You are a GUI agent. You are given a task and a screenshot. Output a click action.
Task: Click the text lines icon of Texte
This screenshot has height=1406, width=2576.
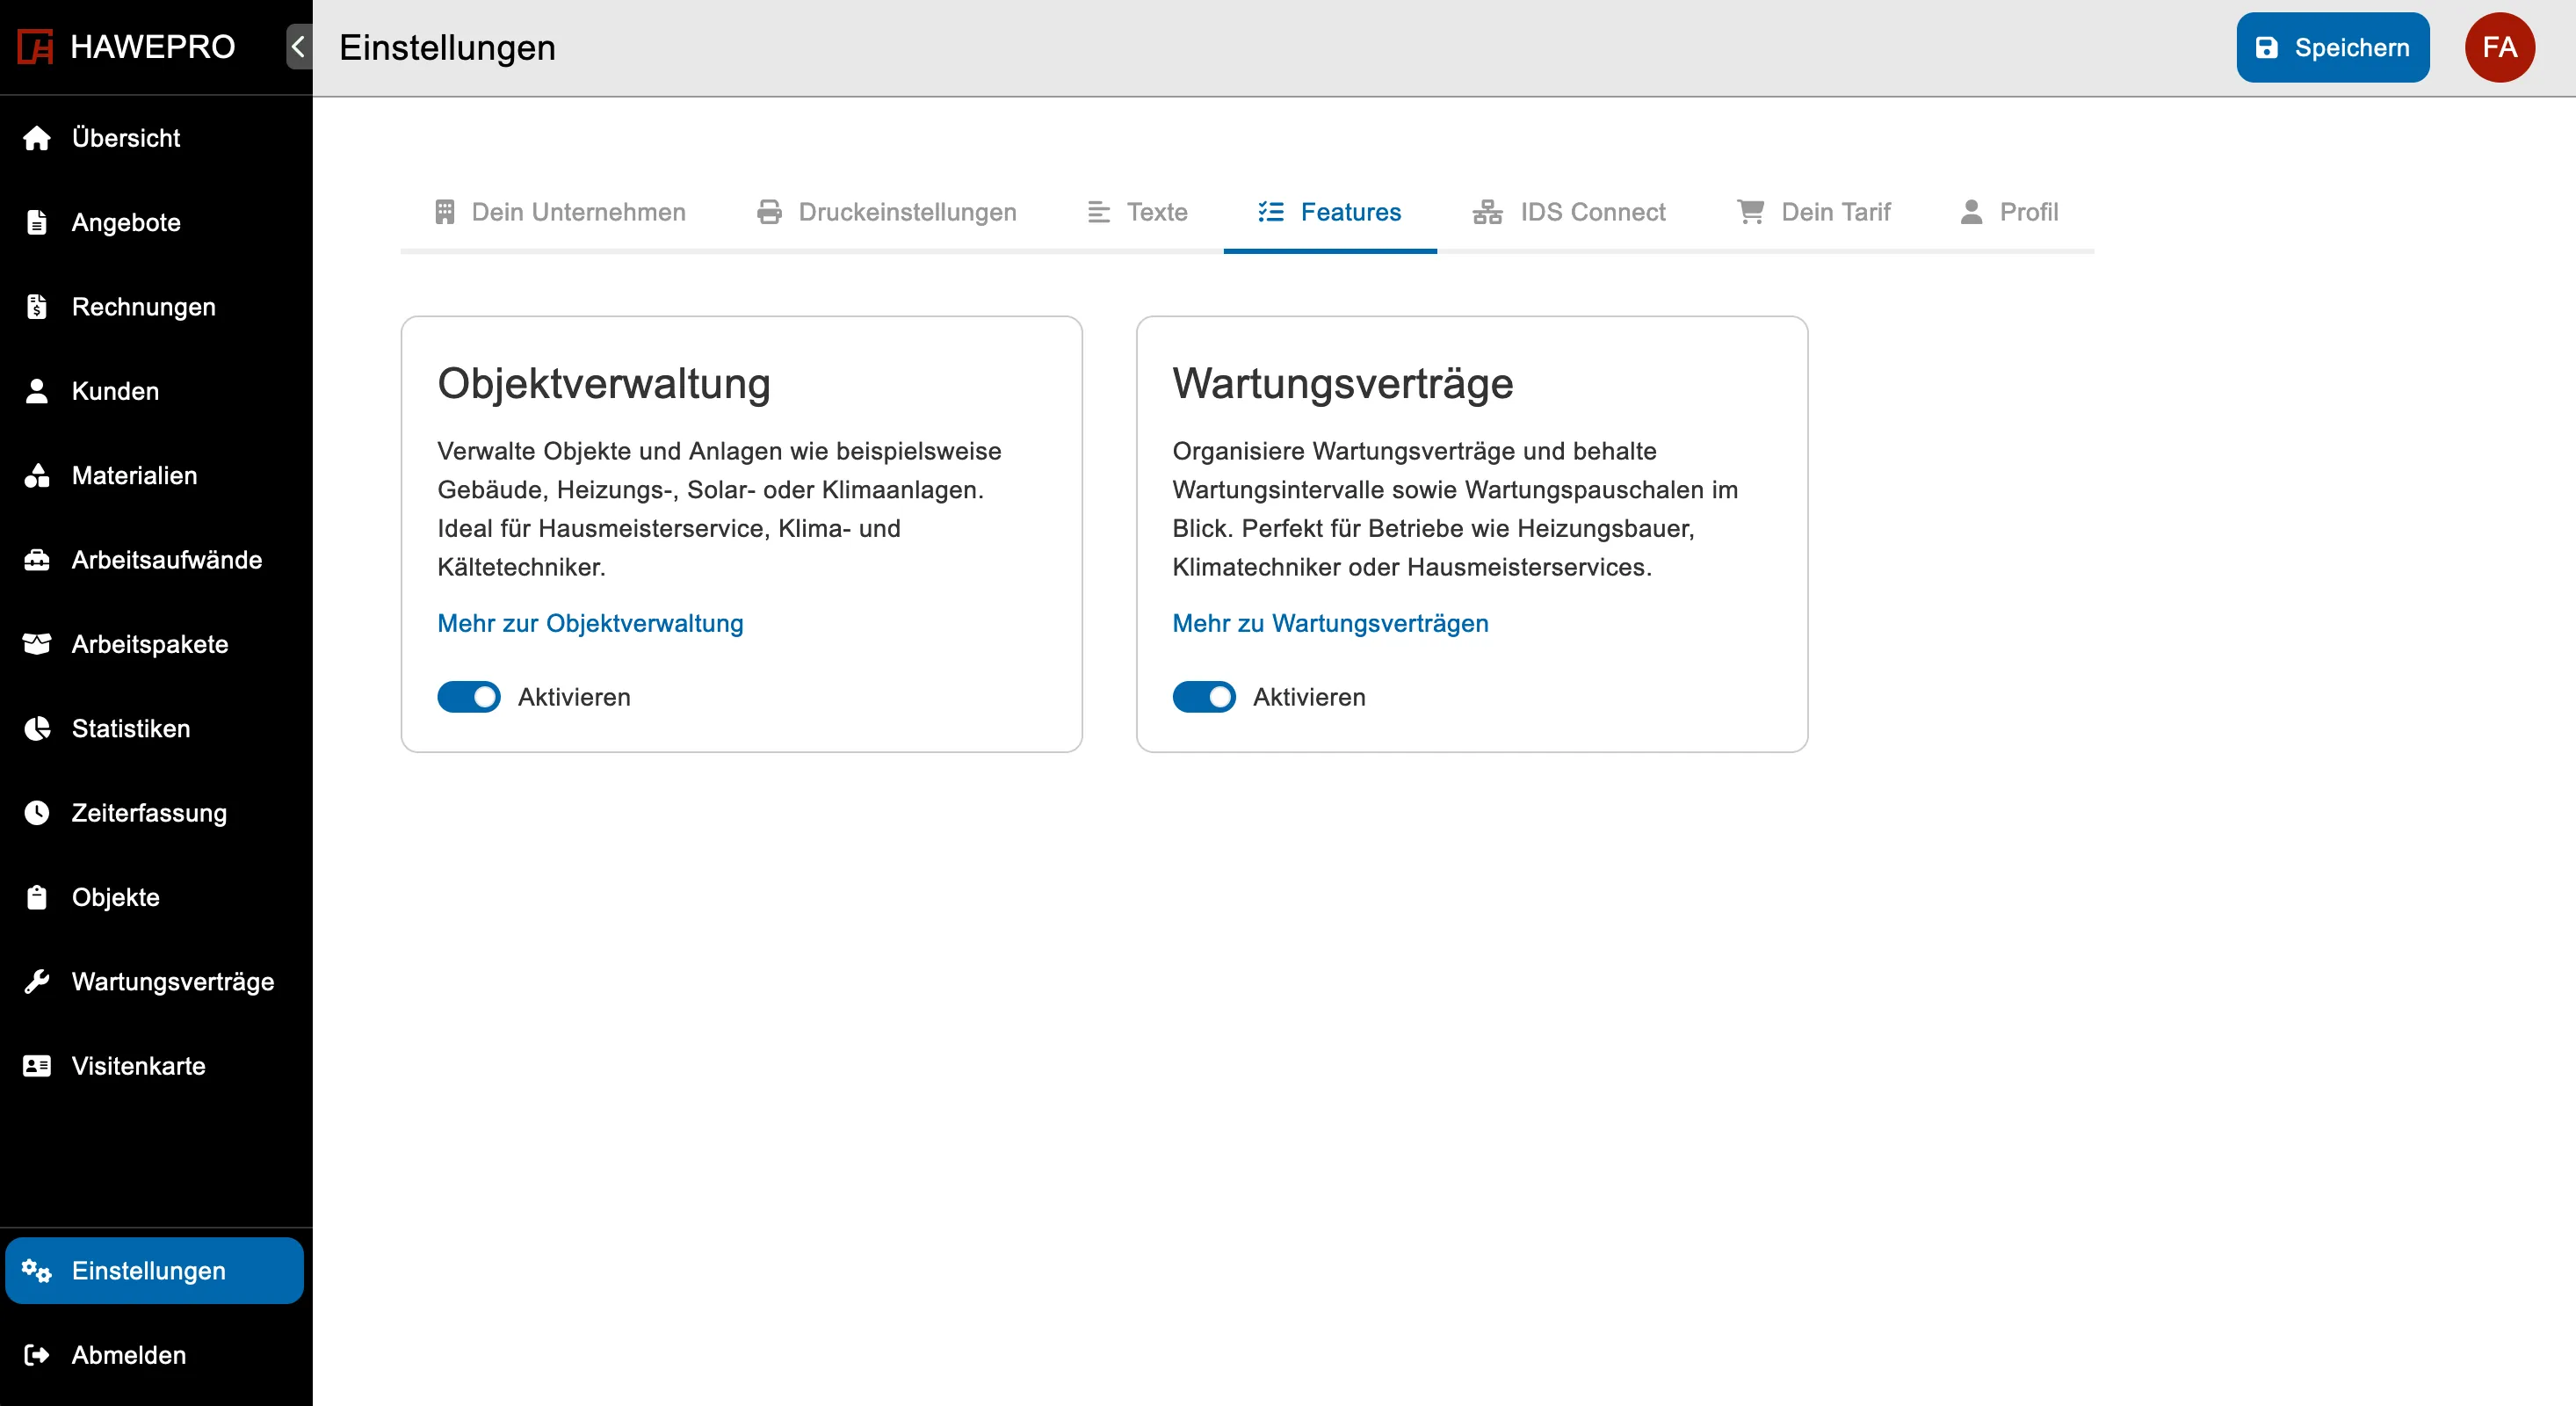tap(1099, 212)
